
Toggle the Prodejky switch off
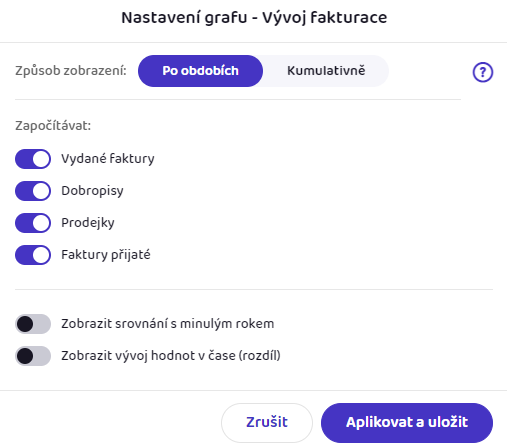pyautogui.click(x=33, y=223)
